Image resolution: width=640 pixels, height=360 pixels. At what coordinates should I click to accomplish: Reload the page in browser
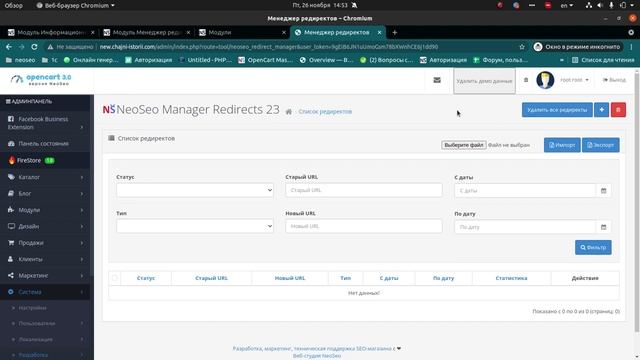tap(34, 47)
